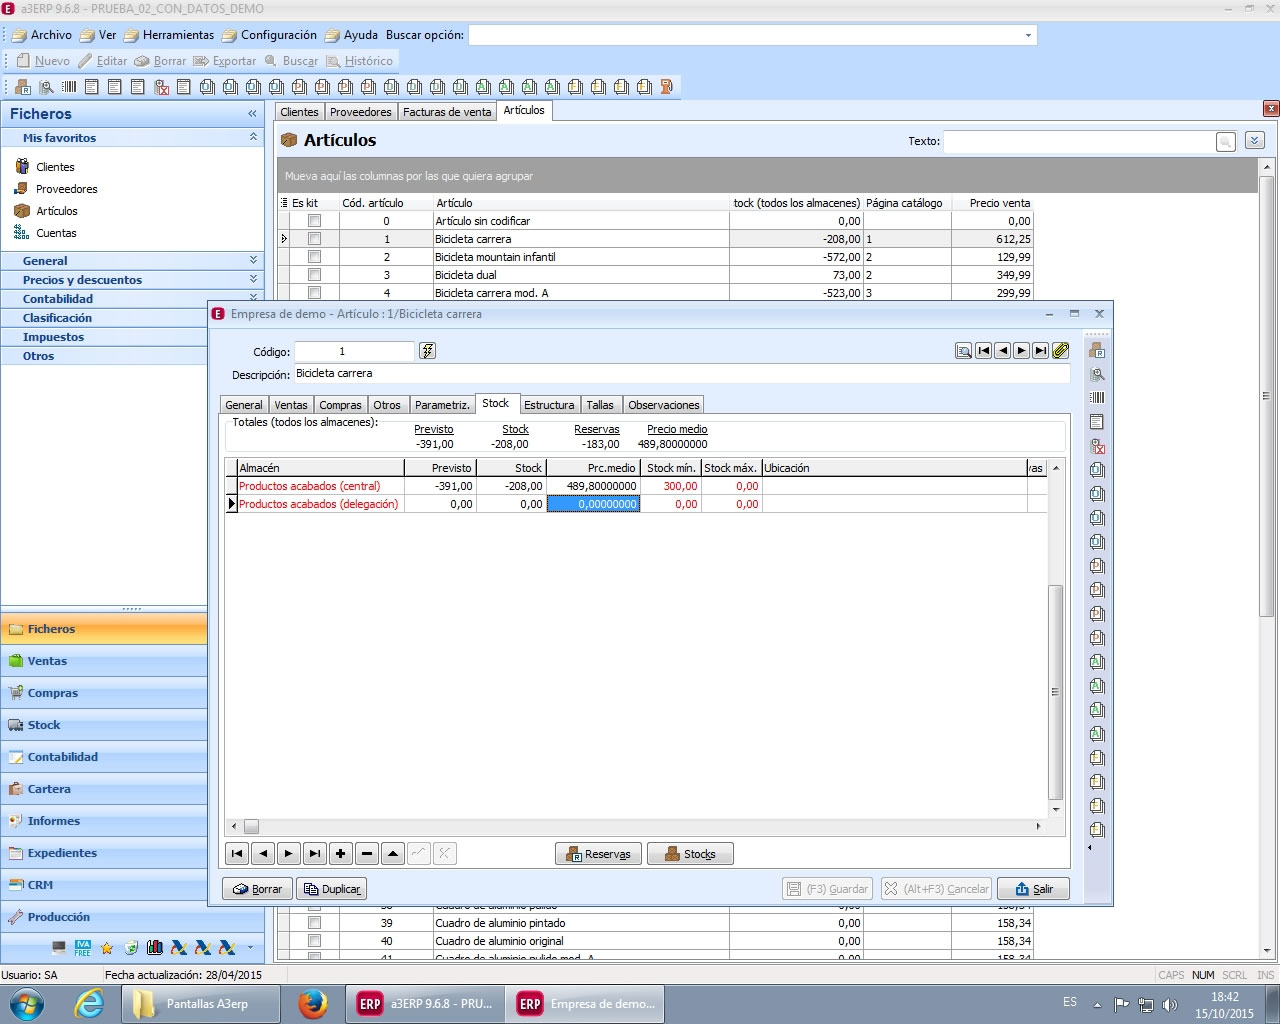Switch to the Estructura tab

click(x=549, y=405)
